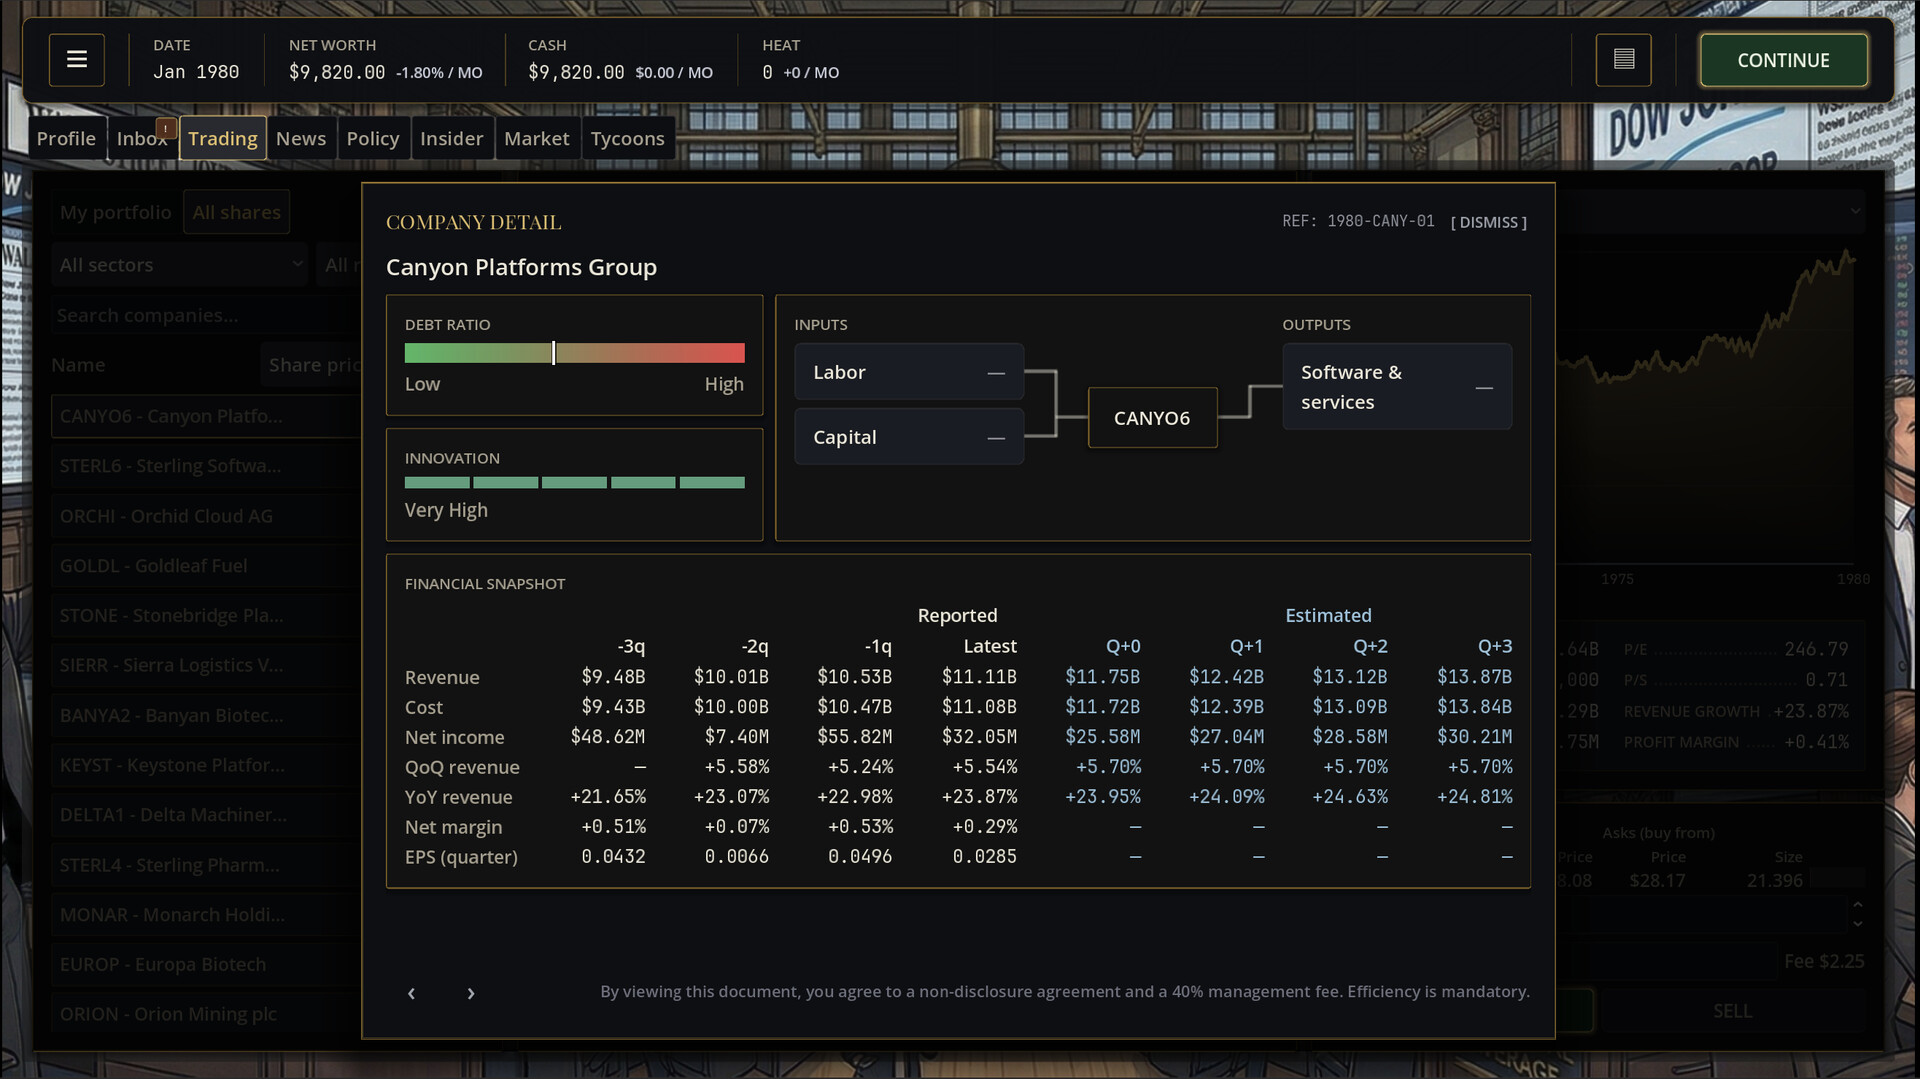This screenshot has width=1920, height=1079.
Task: Click the Search companies field
Action: coord(200,316)
